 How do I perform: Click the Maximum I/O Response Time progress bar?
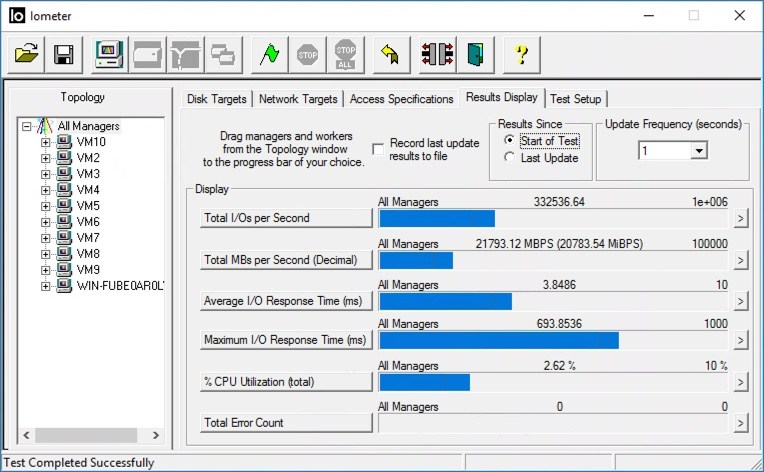[553, 340]
